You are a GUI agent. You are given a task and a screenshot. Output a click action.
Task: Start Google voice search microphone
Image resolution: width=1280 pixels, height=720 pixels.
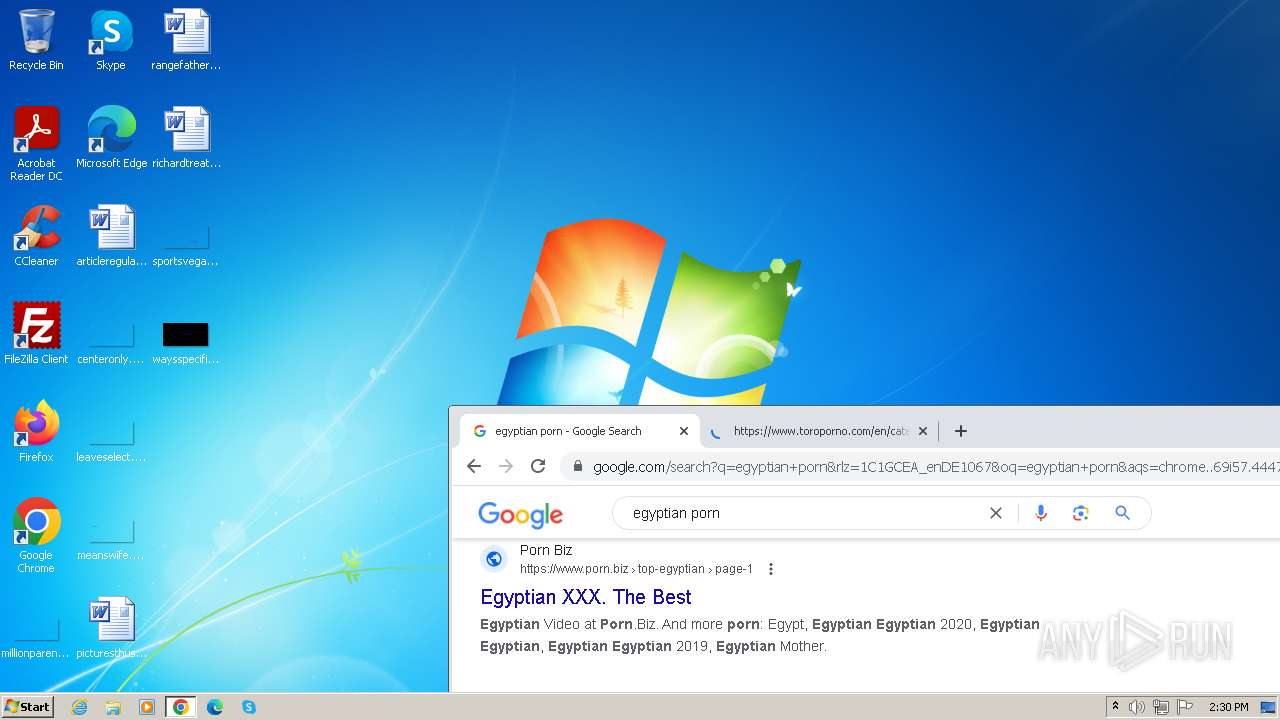(1041, 513)
